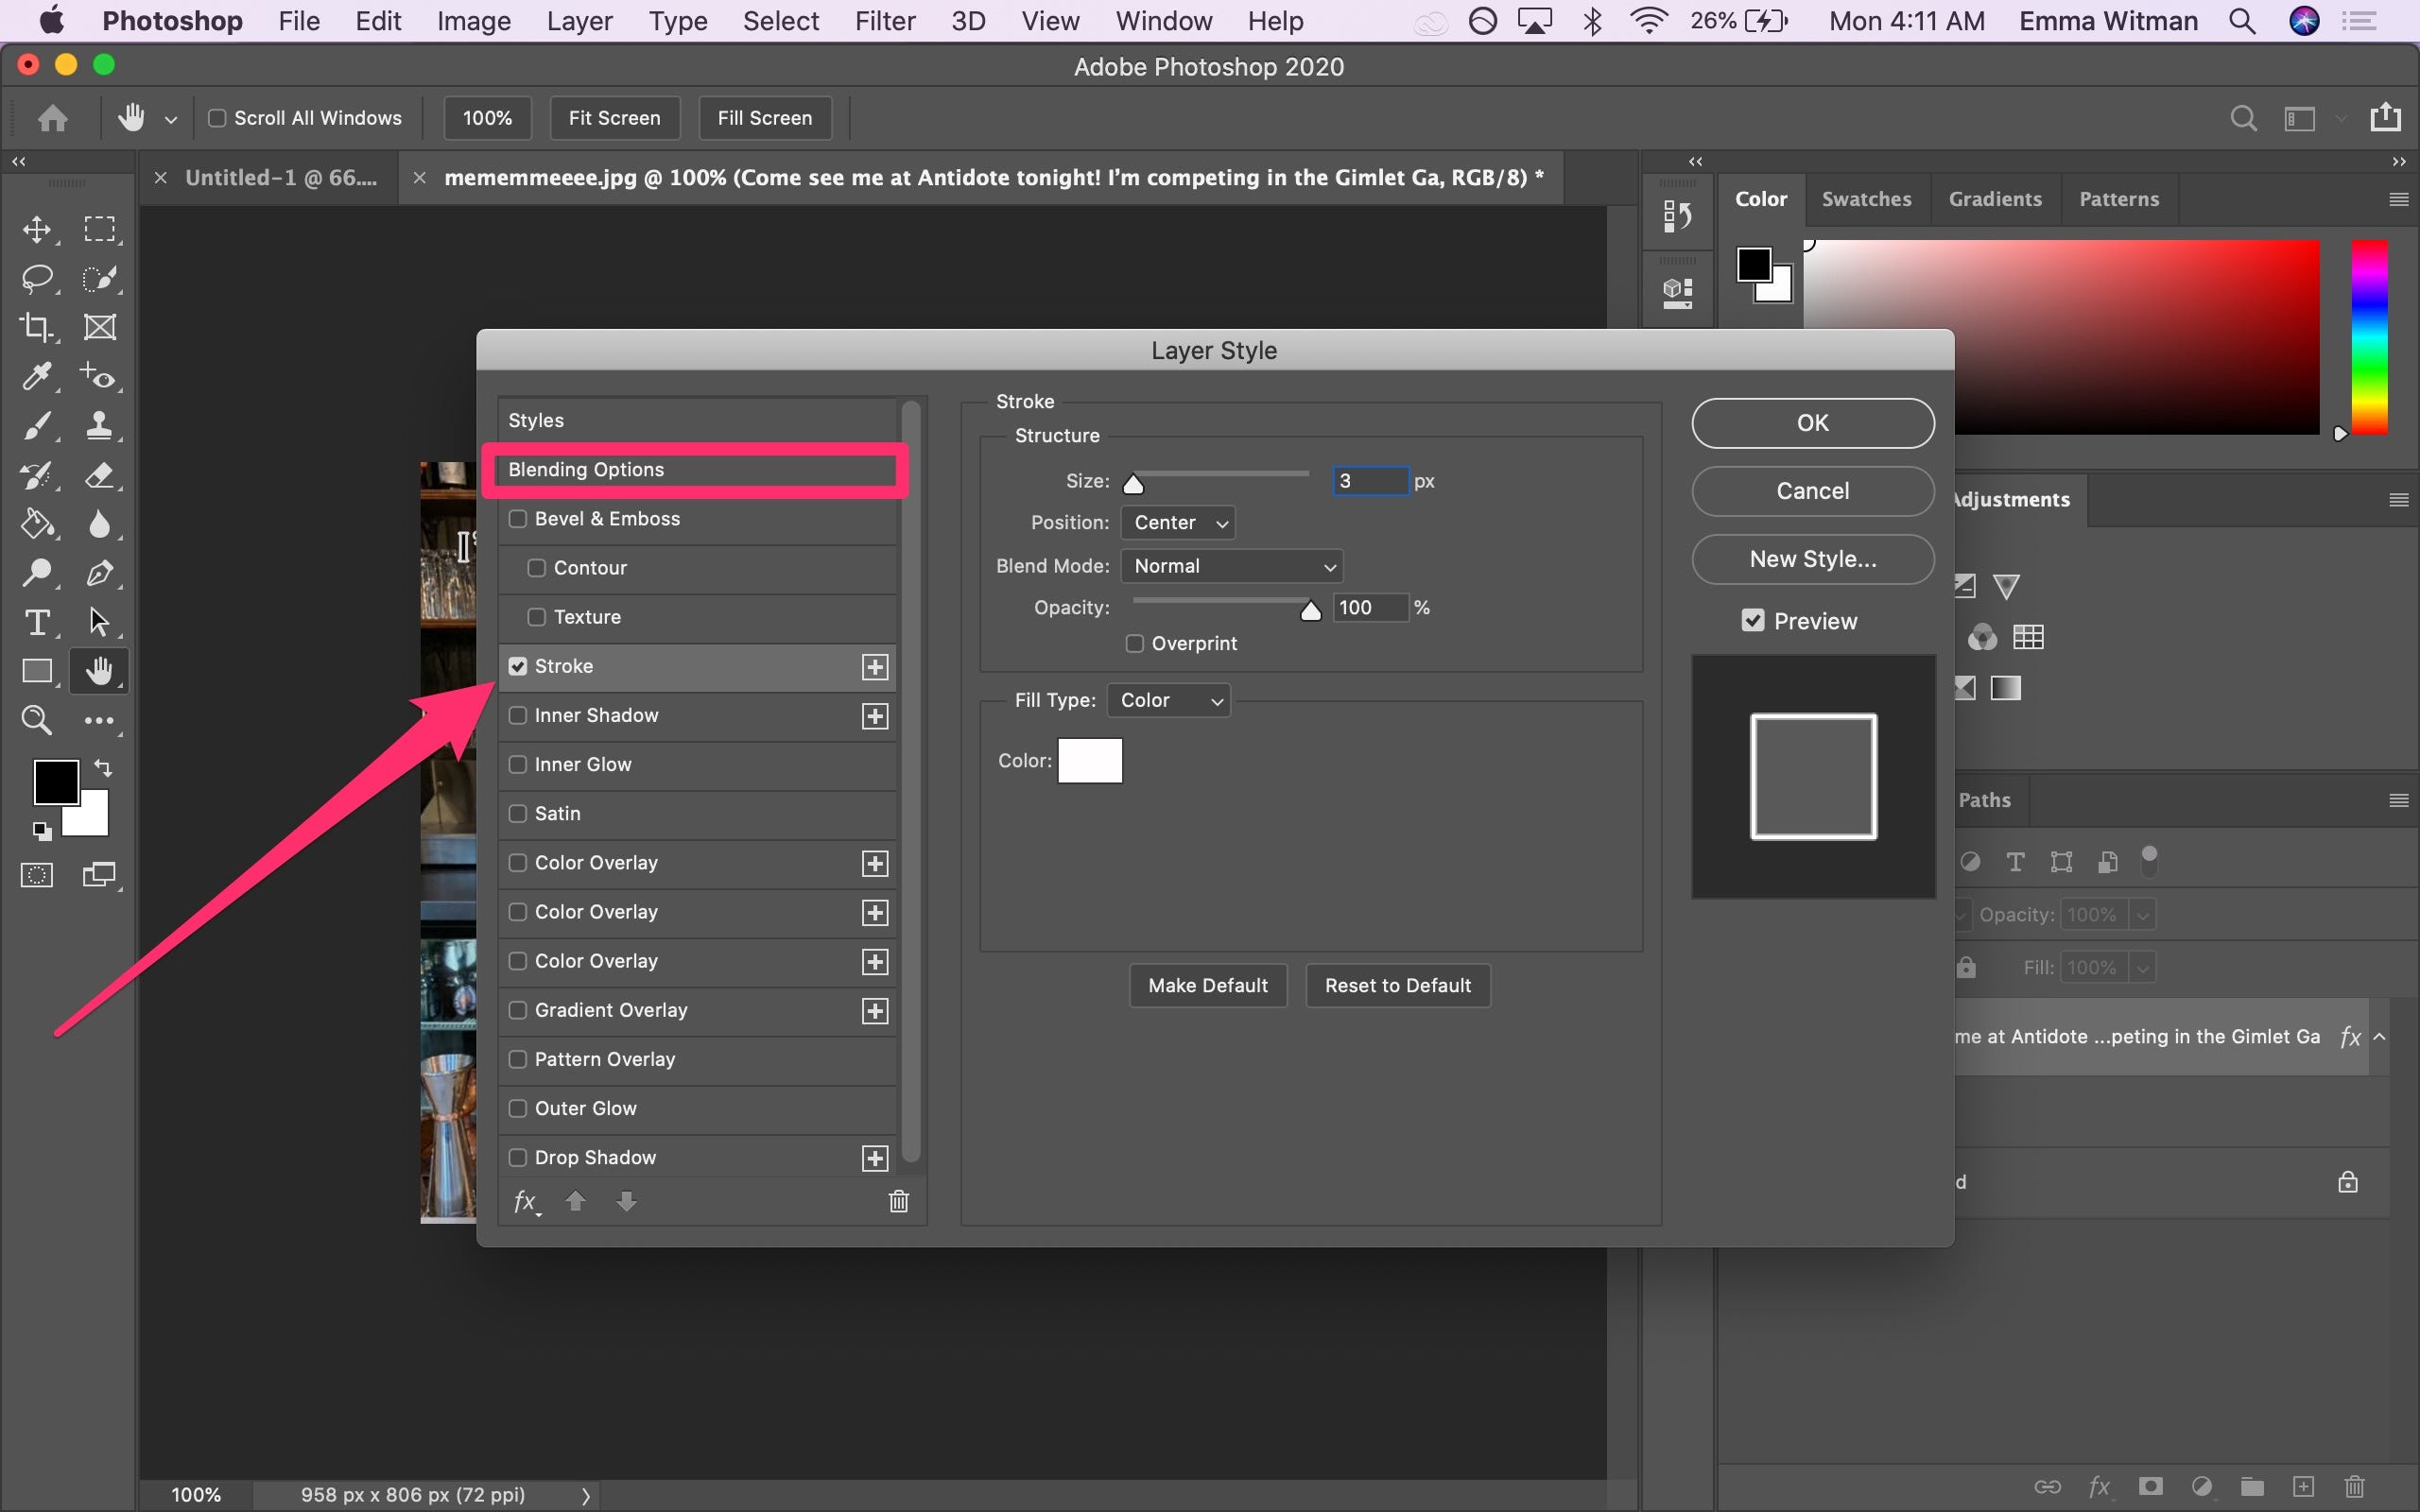Open the Layer menu
Screen dimensions: 2420x1512
tap(579, 21)
